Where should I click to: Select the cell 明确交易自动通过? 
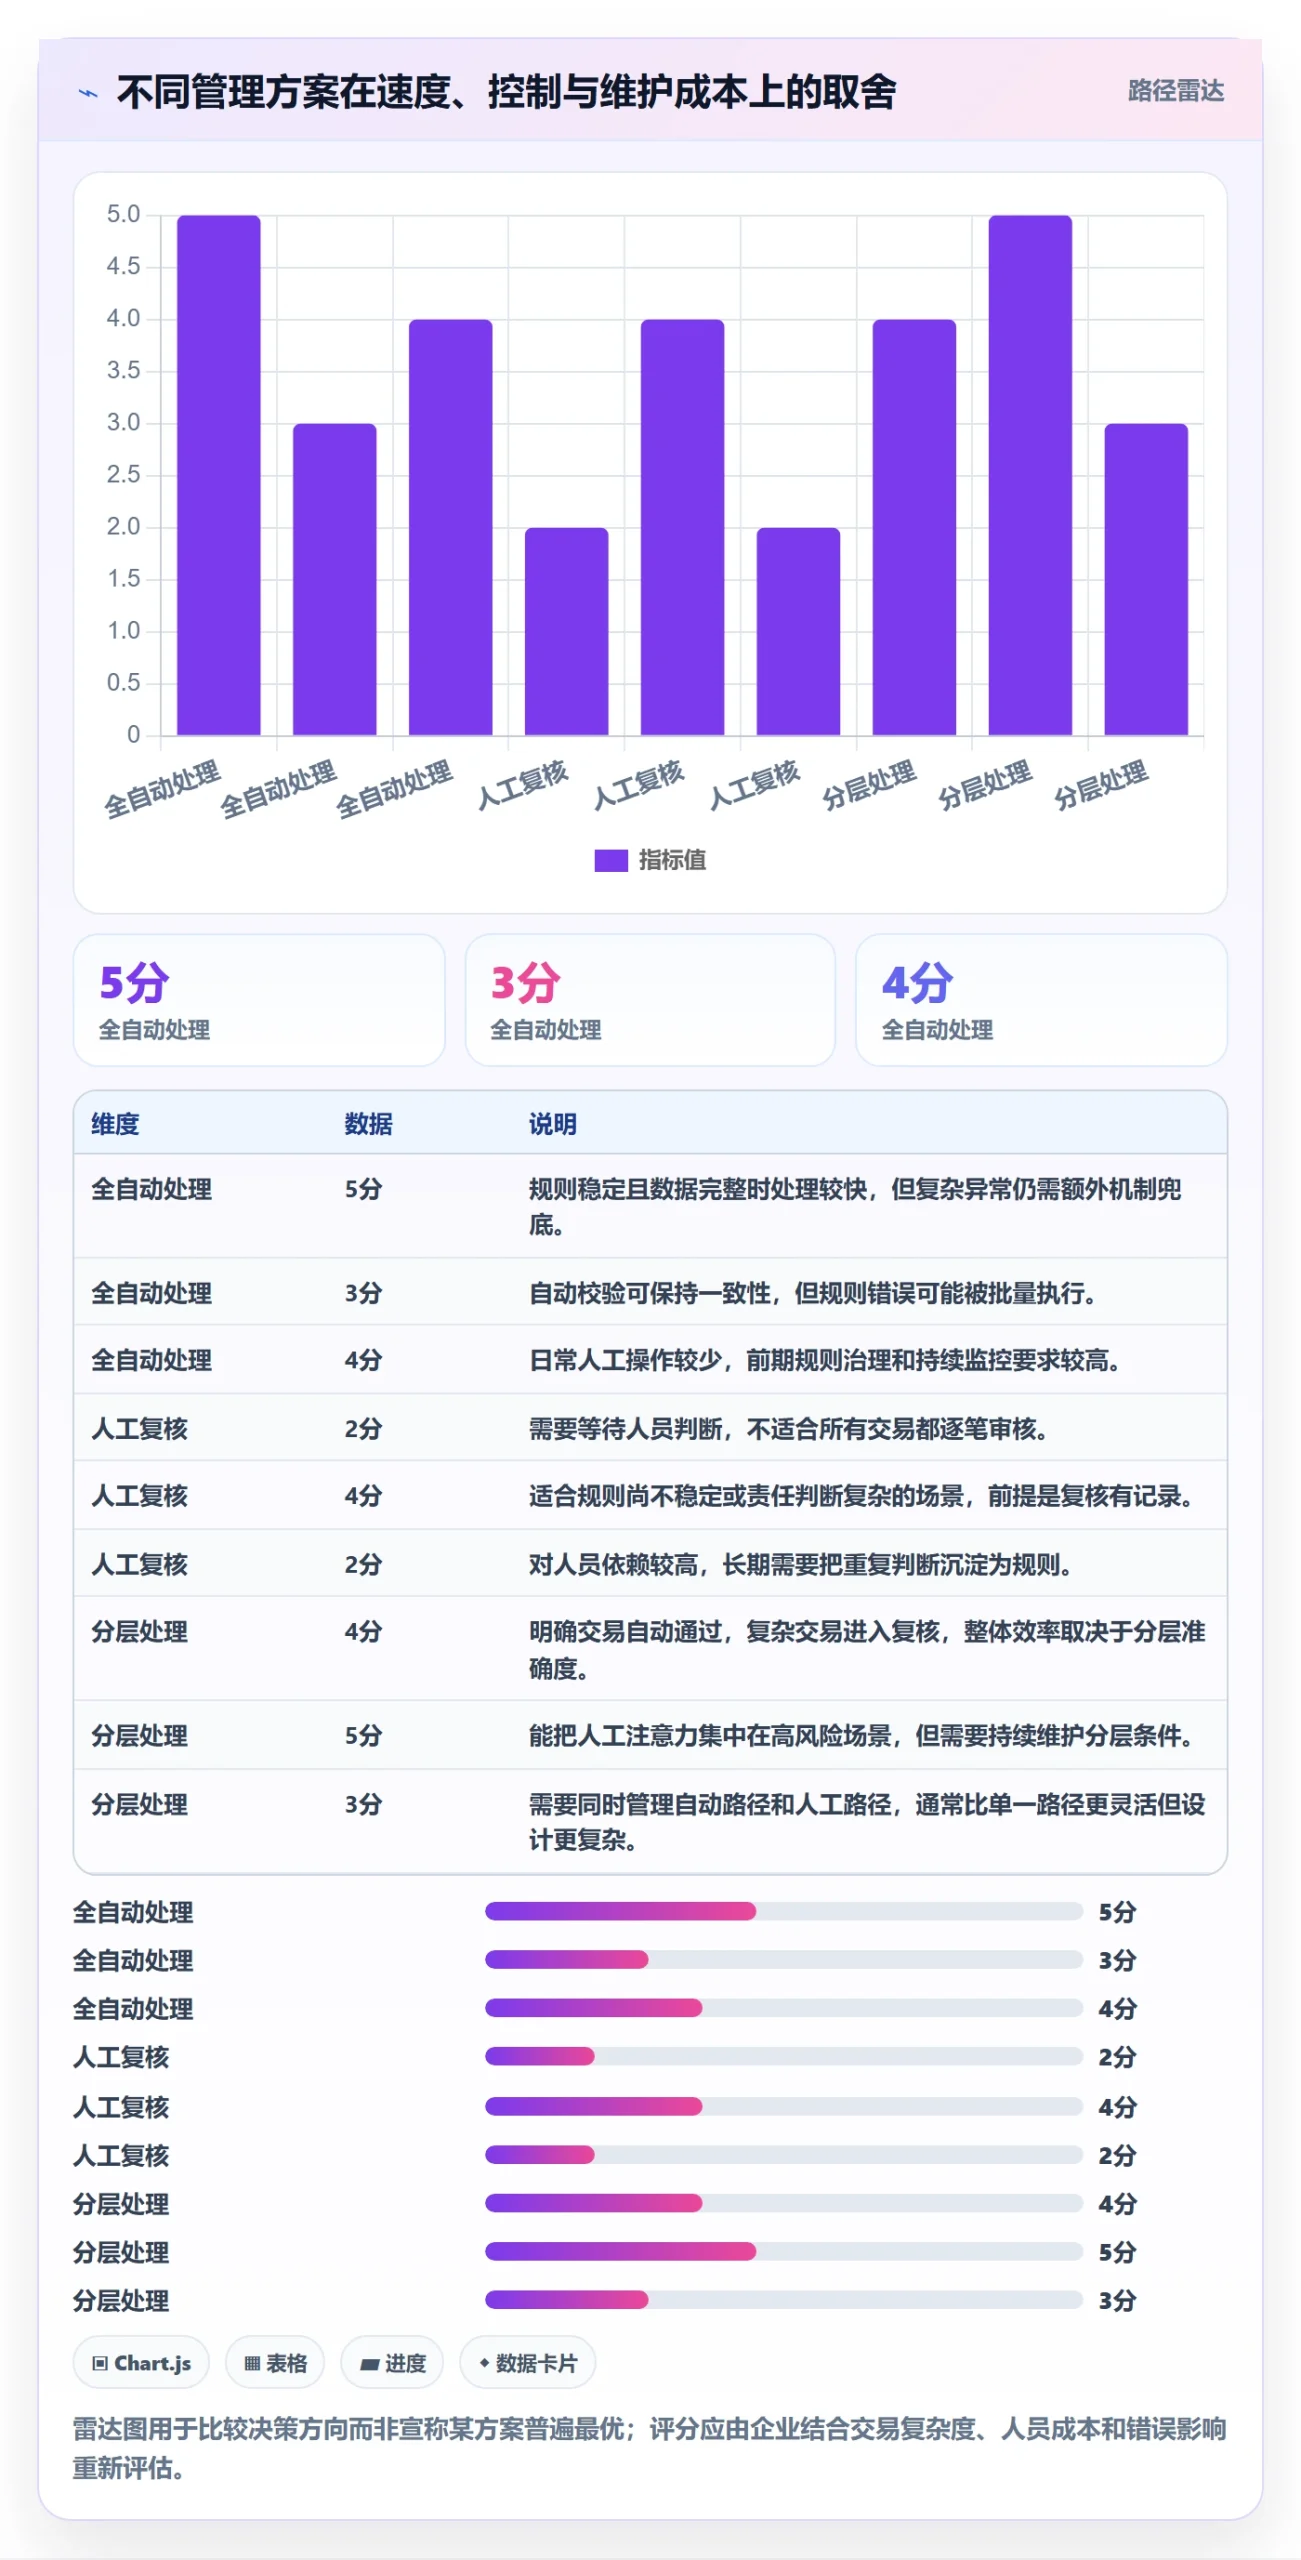tap(868, 1650)
